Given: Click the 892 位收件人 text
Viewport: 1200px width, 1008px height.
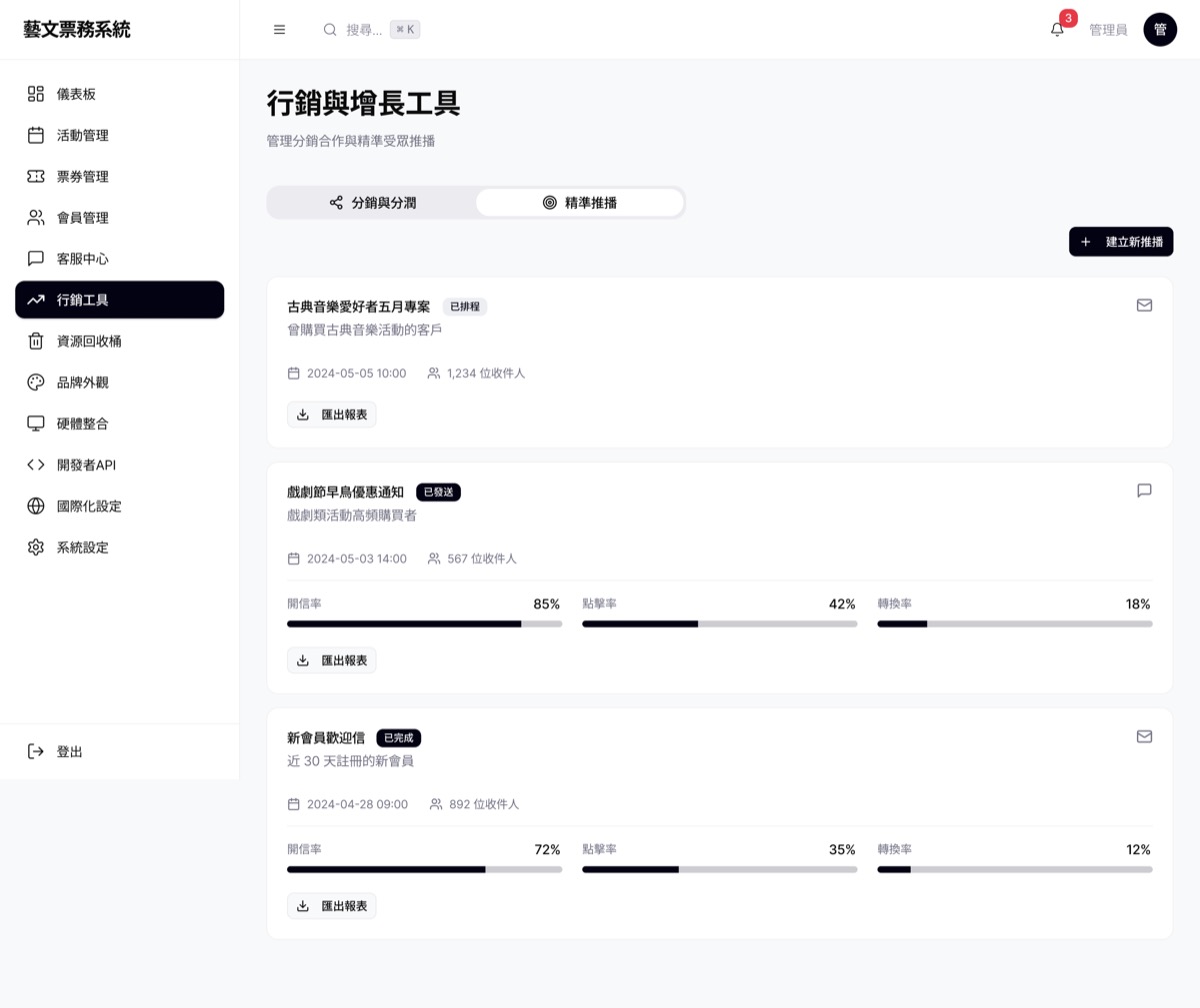Looking at the screenshot, I should (484, 804).
